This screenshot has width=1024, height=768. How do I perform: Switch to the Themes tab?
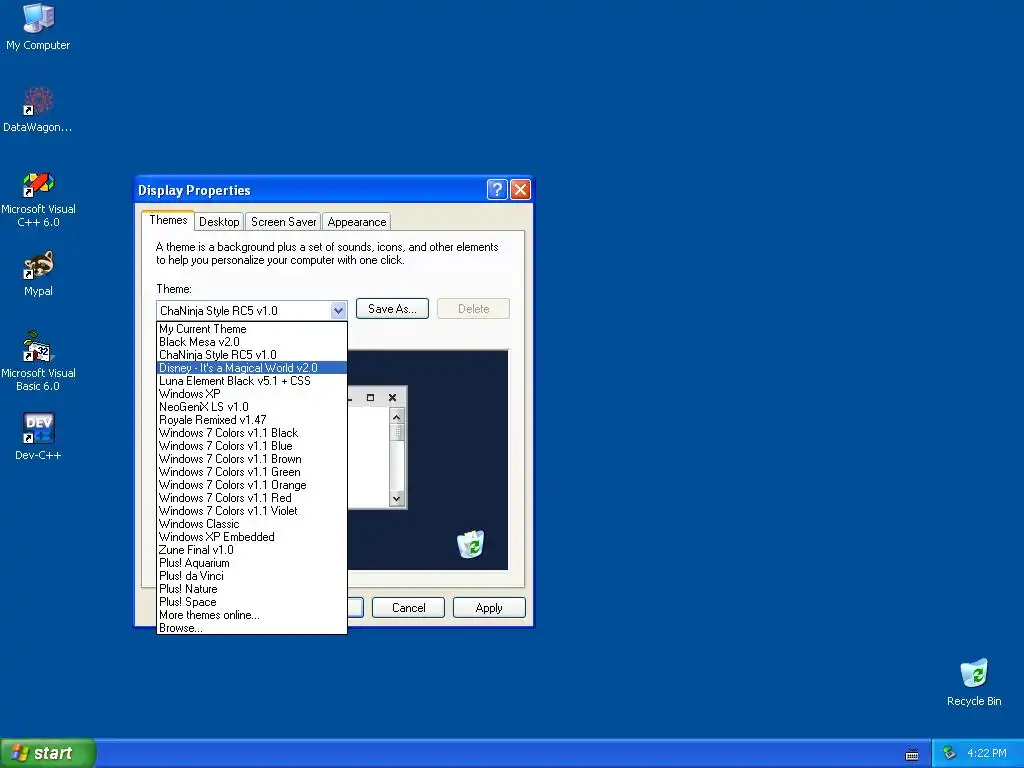click(168, 220)
